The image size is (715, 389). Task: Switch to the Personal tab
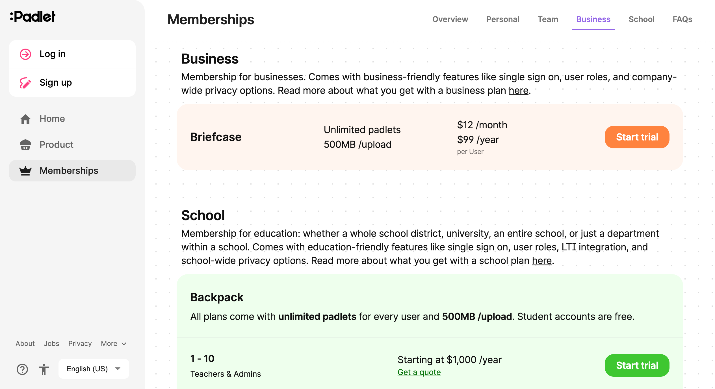click(x=503, y=19)
